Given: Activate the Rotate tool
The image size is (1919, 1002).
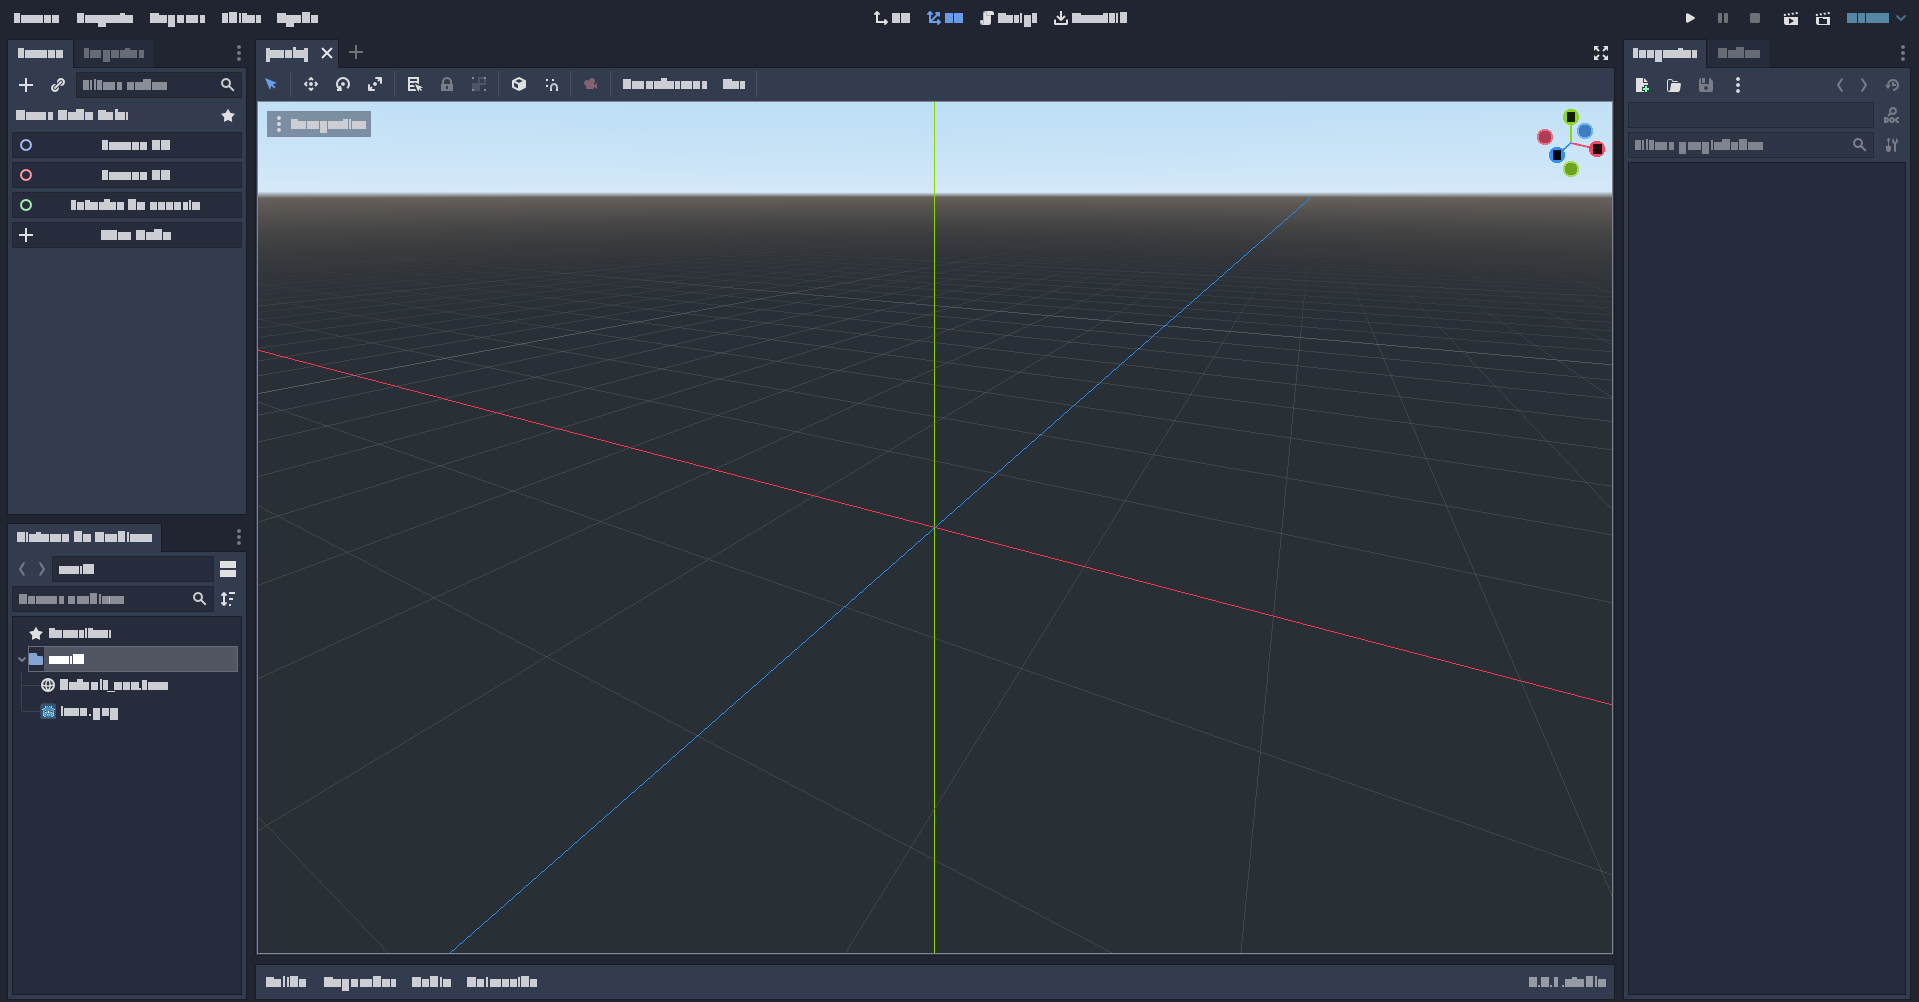Looking at the screenshot, I should [x=343, y=84].
